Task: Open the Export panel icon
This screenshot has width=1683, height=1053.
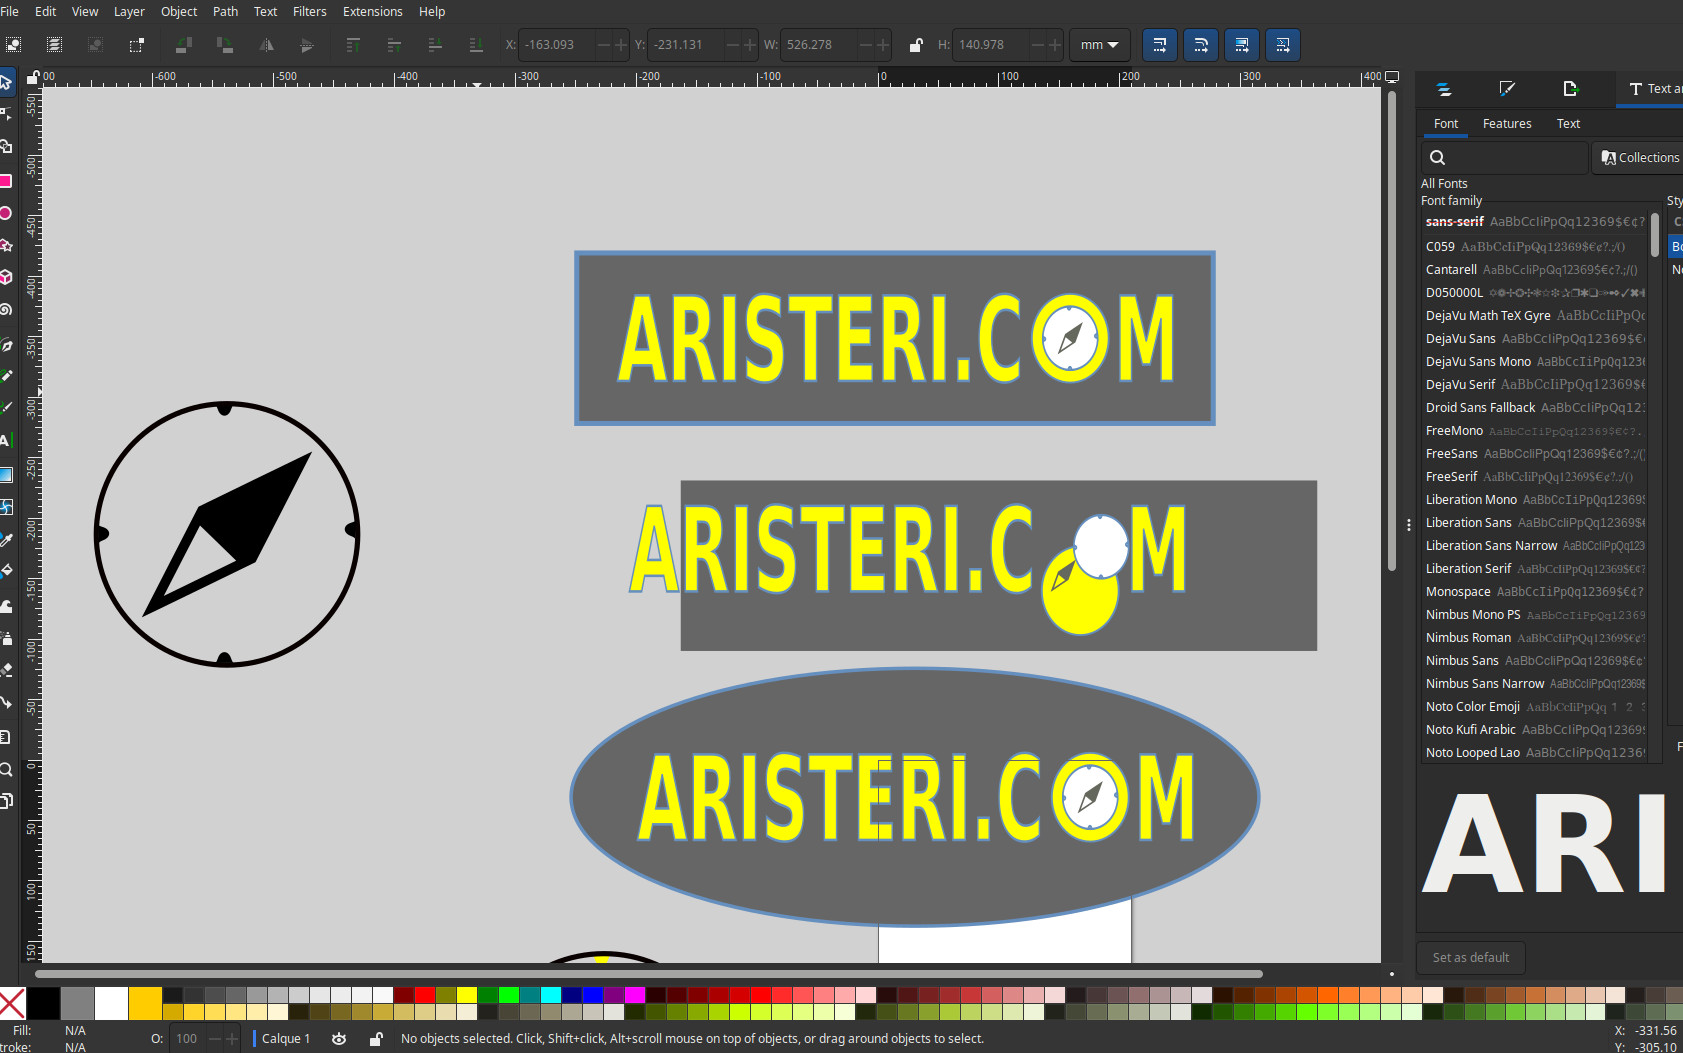Action: tap(1570, 89)
